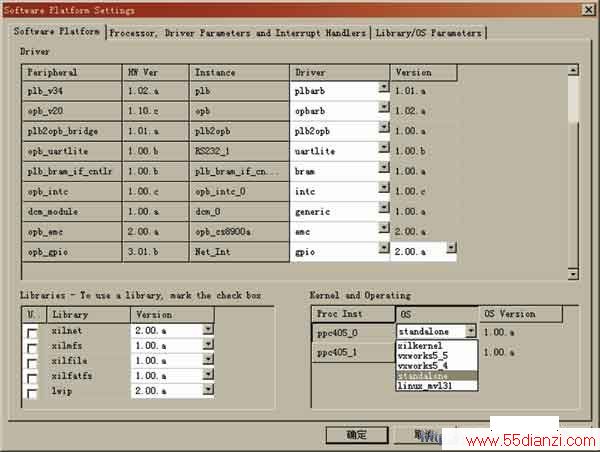Select the plb_v34 peripheral cell
600x452 pixels.
click(72, 91)
